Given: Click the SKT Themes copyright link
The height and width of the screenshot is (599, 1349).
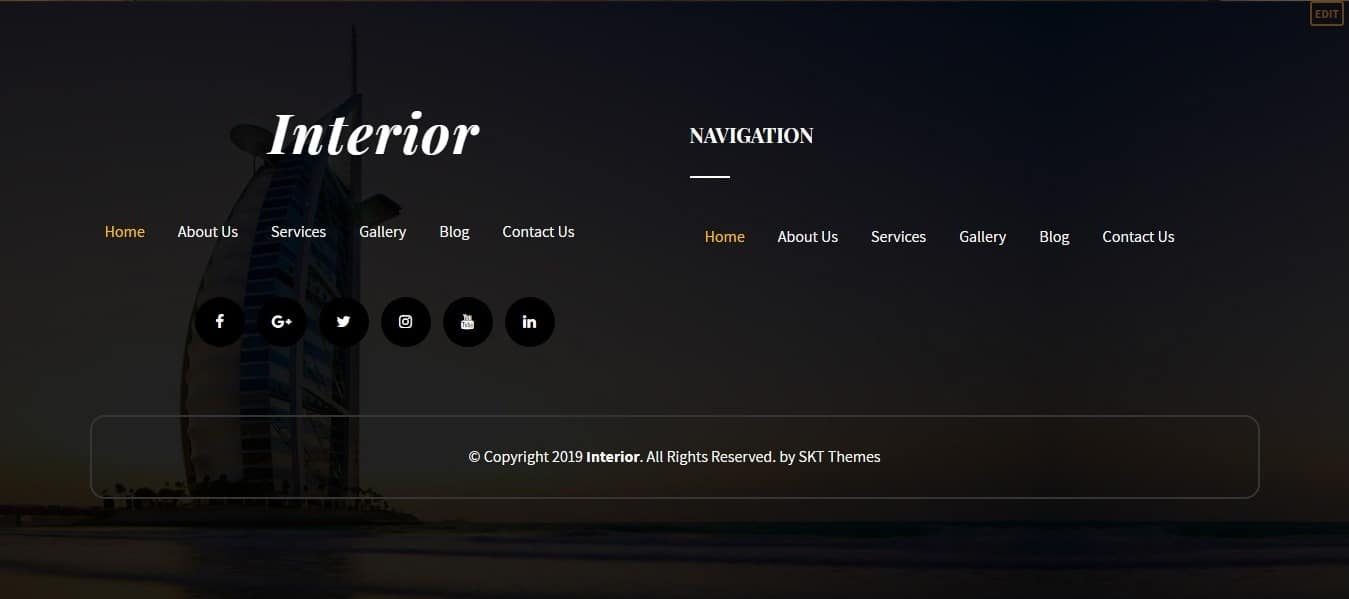Looking at the screenshot, I should click(839, 457).
